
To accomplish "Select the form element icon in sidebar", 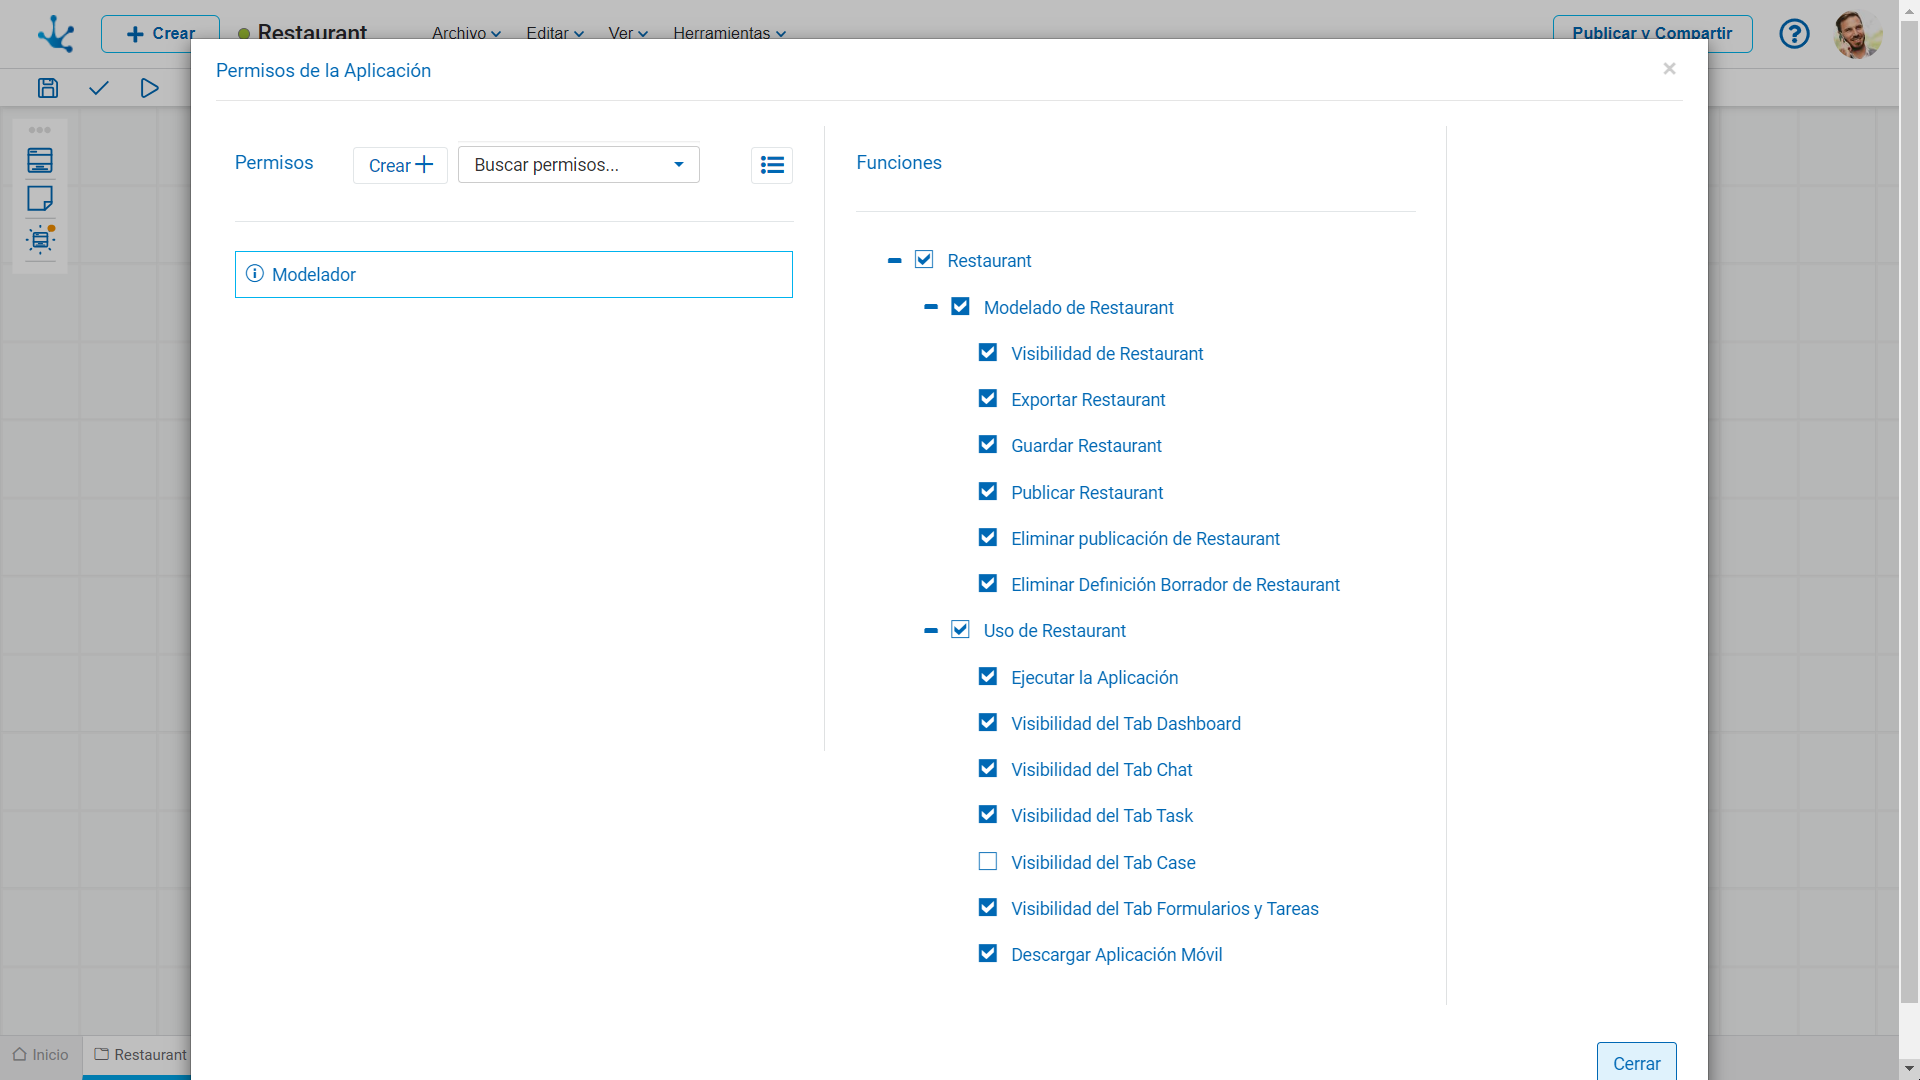I will [x=40, y=160].
